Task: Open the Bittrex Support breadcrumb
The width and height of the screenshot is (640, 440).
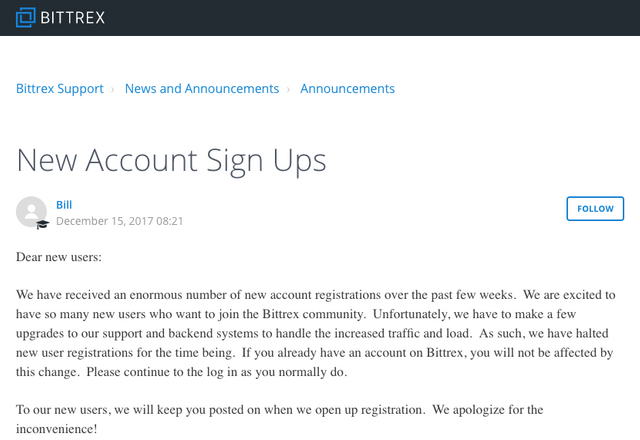Action: coord(60,89)
